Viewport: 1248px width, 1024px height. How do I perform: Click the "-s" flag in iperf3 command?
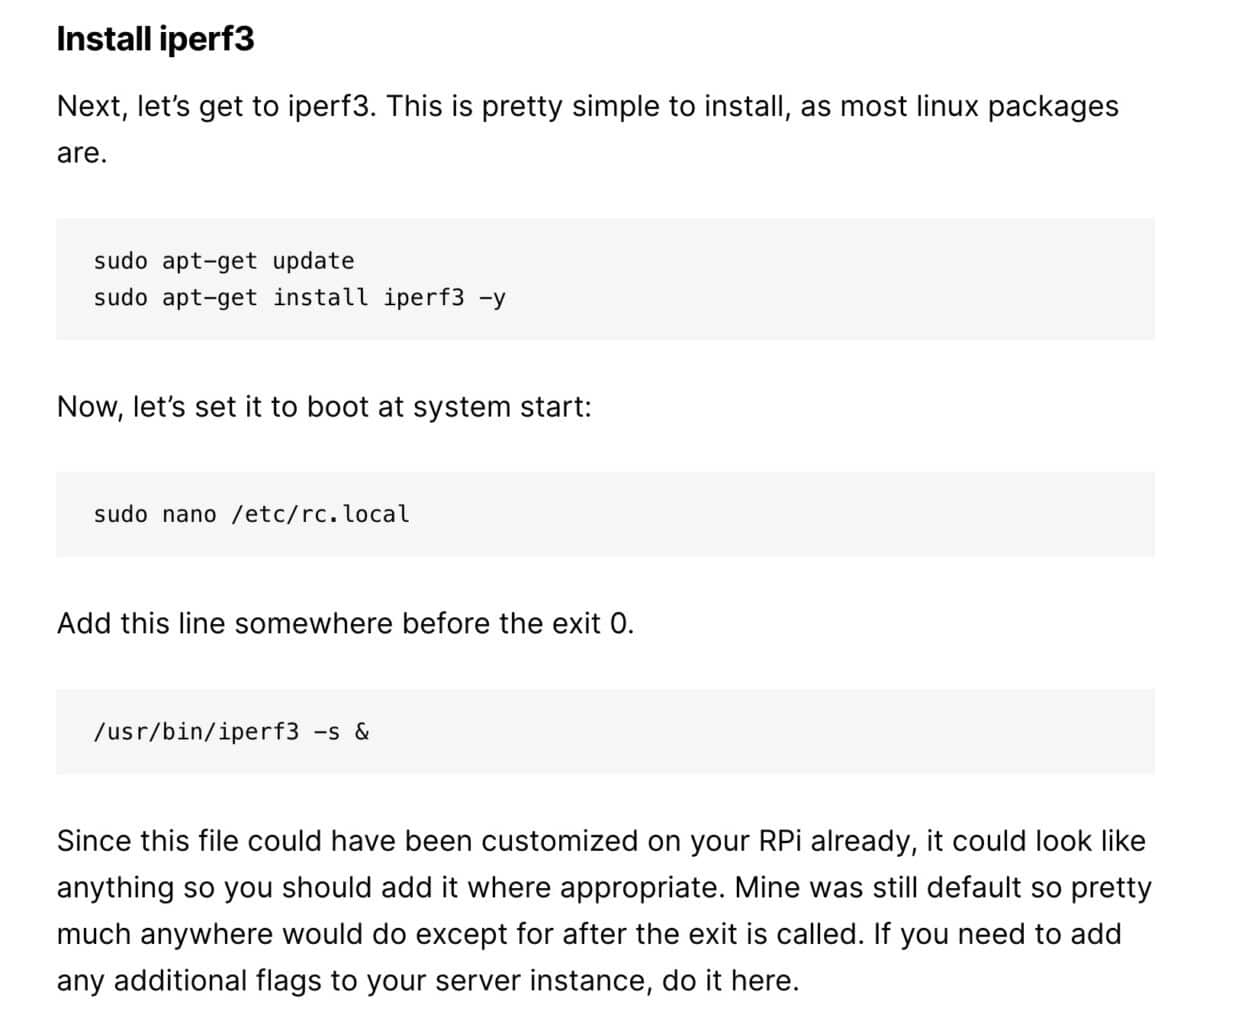327,731
